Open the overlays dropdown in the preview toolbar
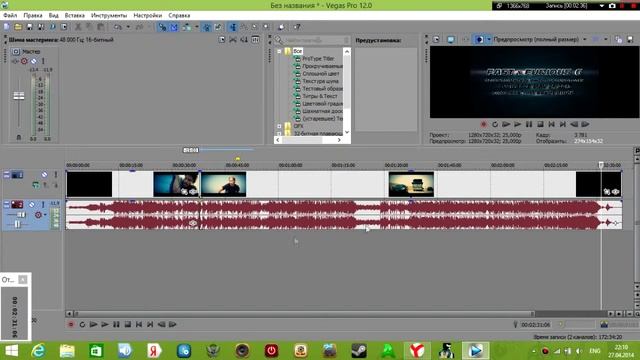The image size is (640, 360). click(606, 40)
